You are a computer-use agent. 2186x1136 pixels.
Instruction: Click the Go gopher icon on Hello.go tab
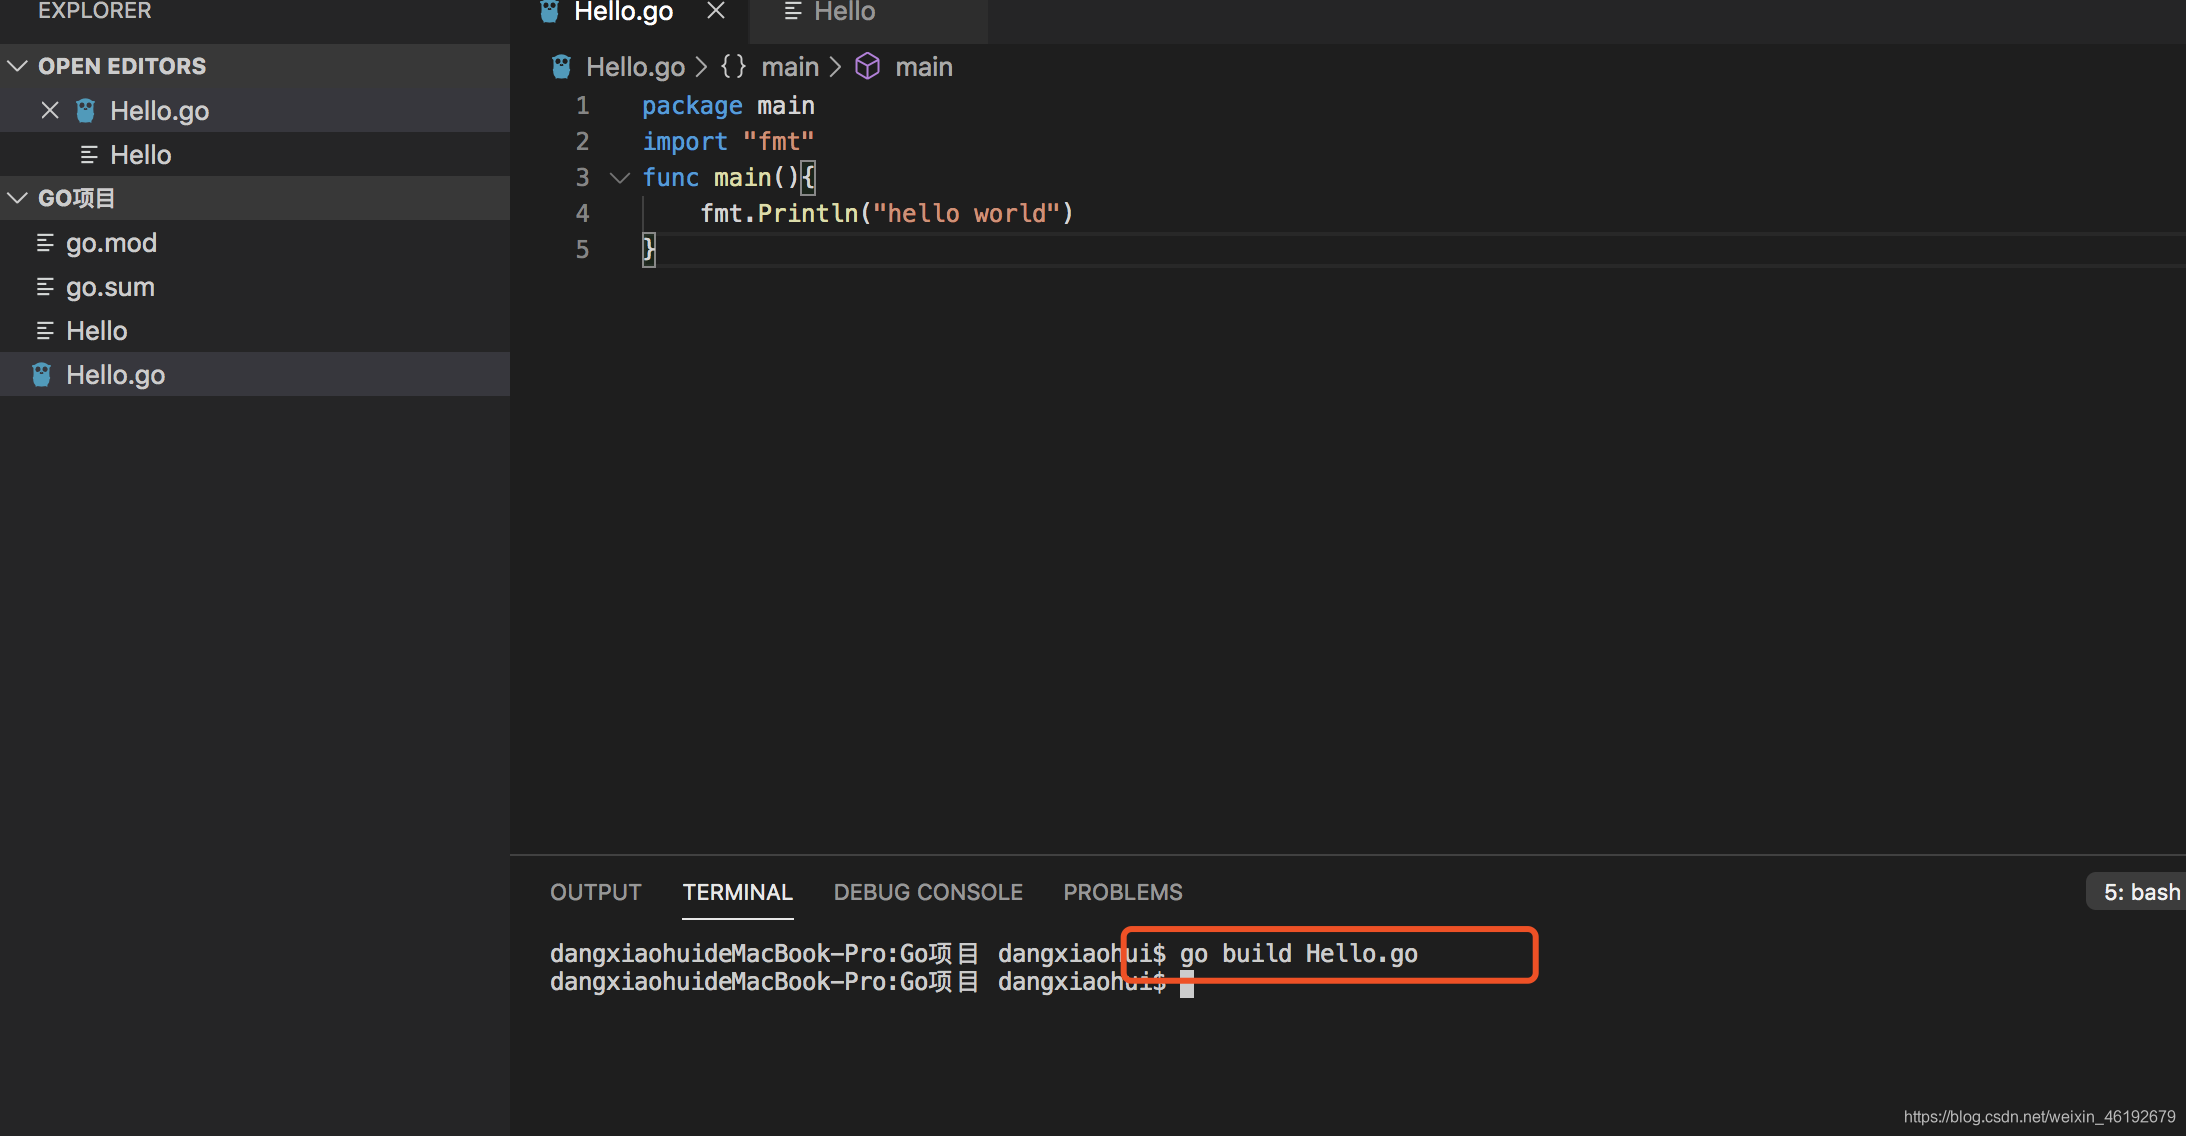point(549,11)
